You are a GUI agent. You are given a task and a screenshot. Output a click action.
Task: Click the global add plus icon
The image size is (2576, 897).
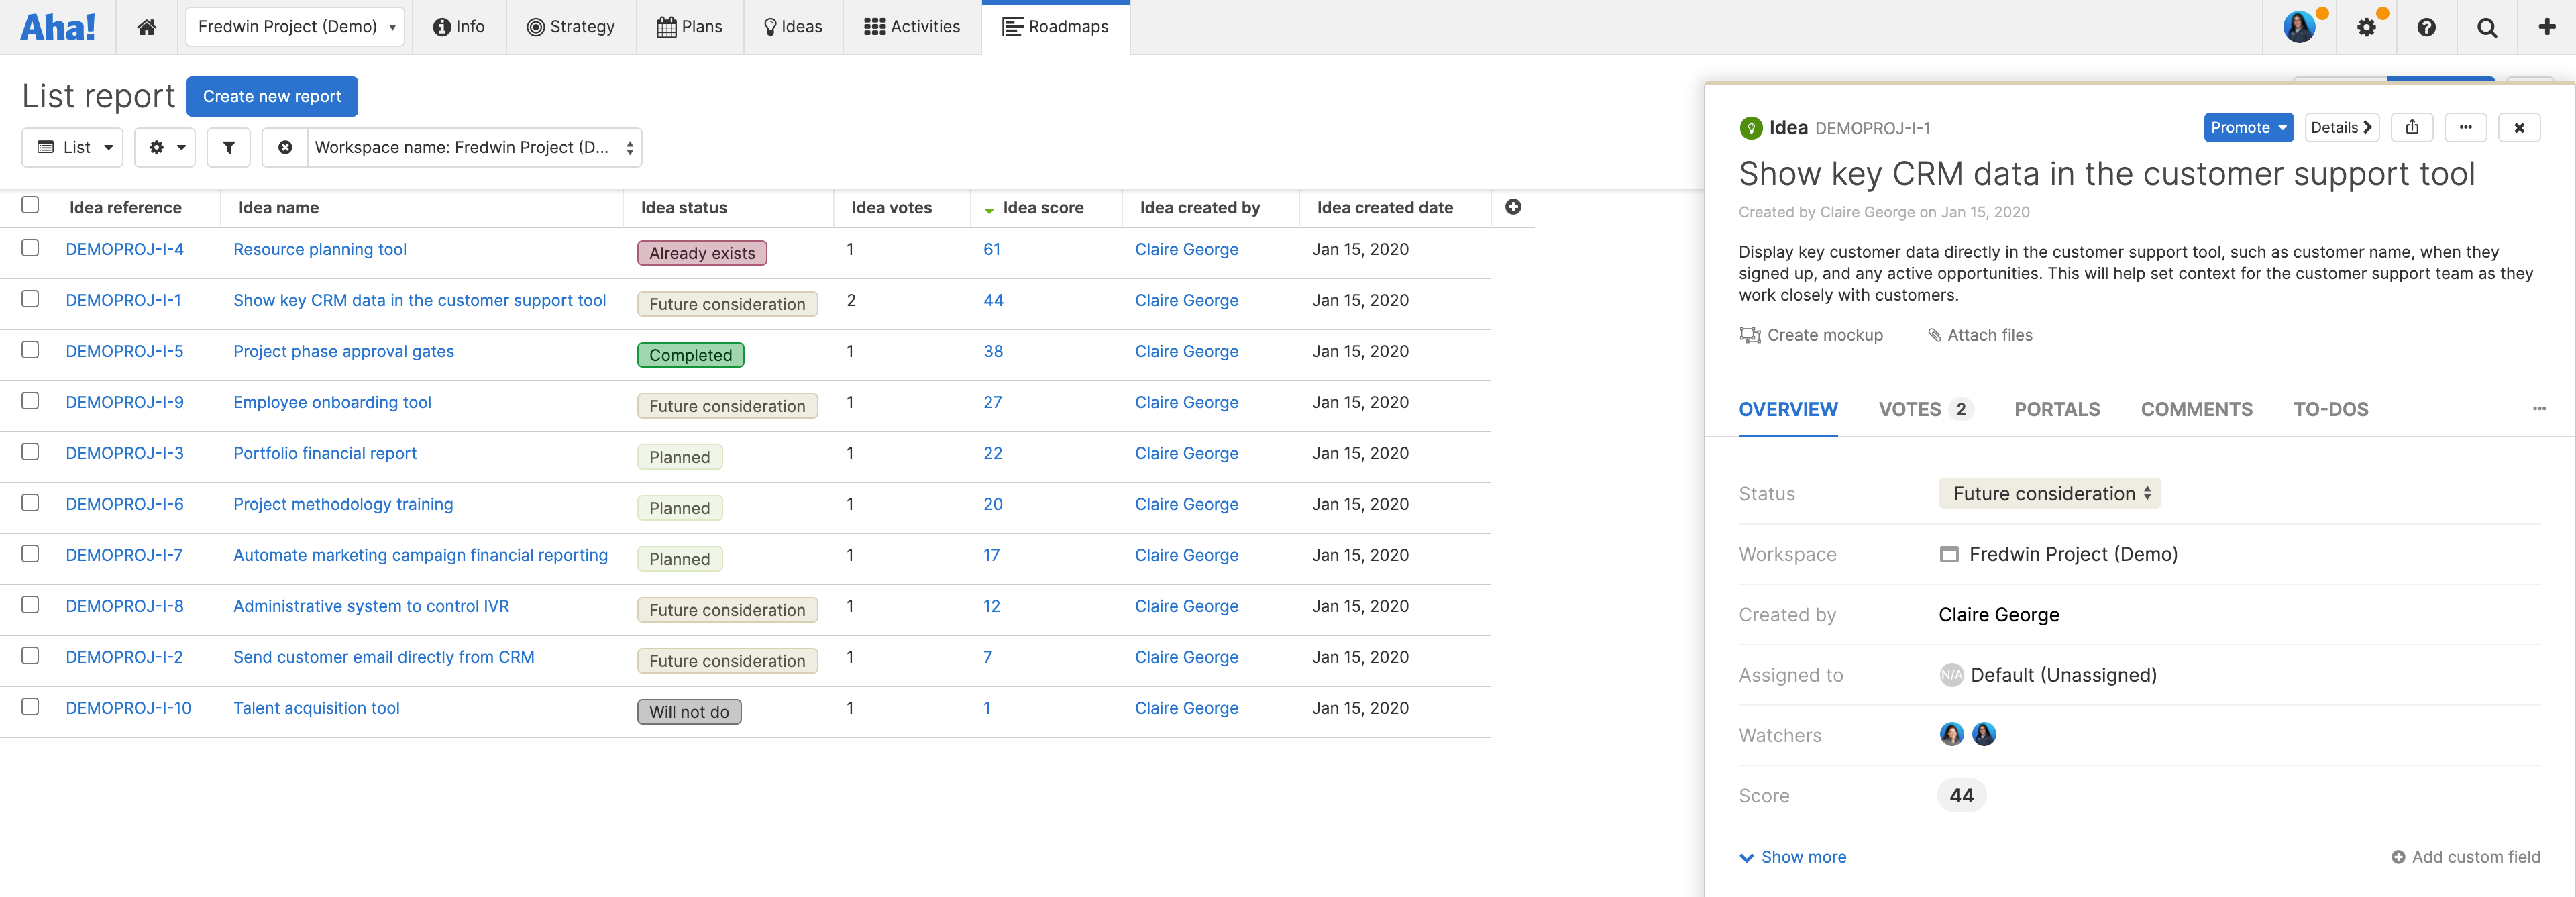[x=2546, y=27]
